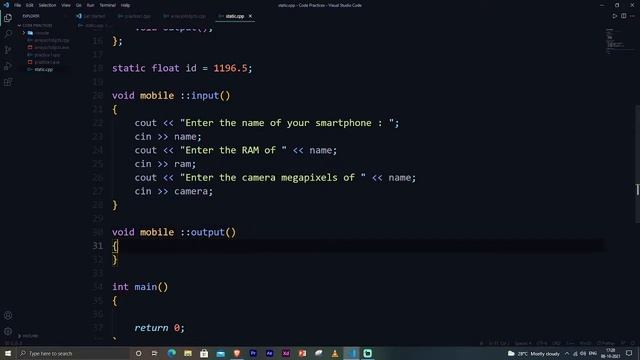Open Task View on the taskbar

coord(155,353)
